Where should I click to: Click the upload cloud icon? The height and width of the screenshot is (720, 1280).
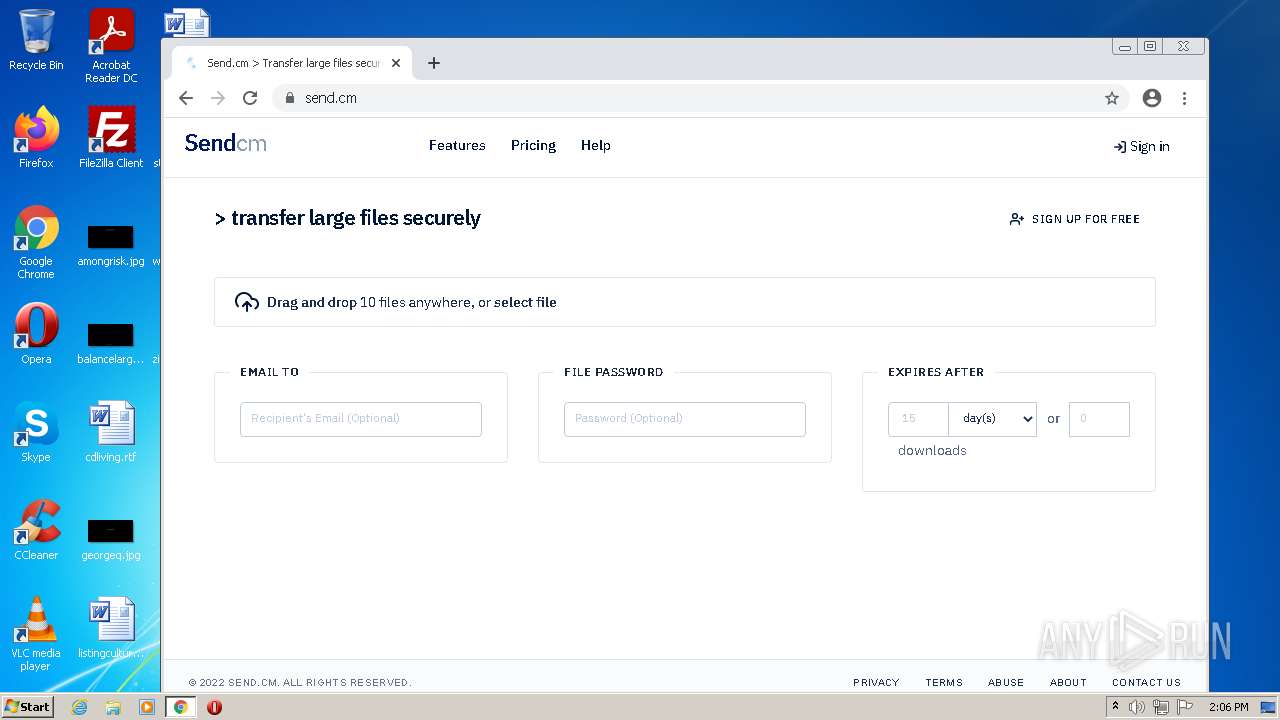[x=247, y=302]
